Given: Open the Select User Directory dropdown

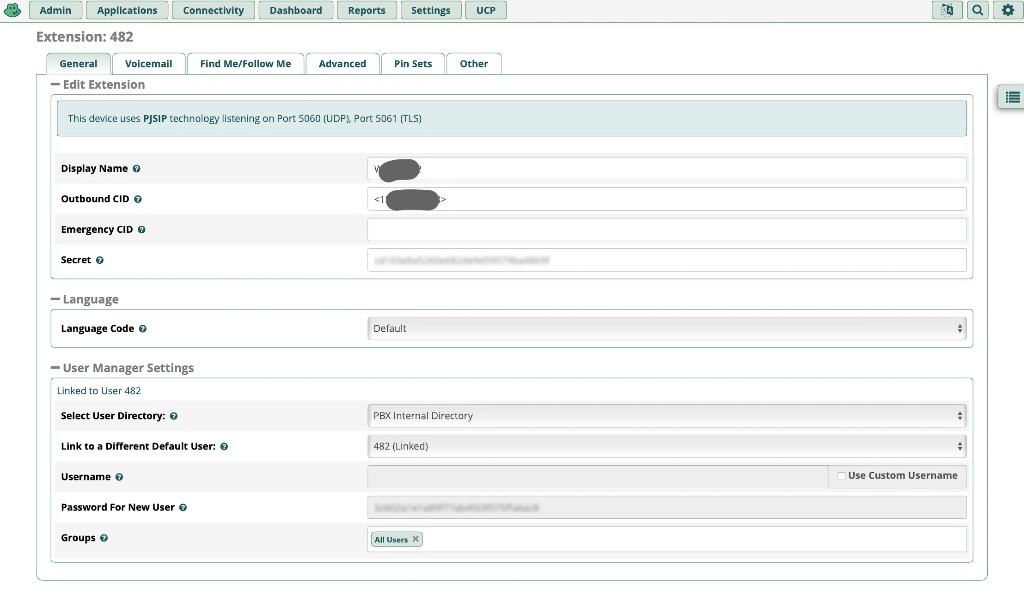Looking at the screenshot, I should point(665,415).
